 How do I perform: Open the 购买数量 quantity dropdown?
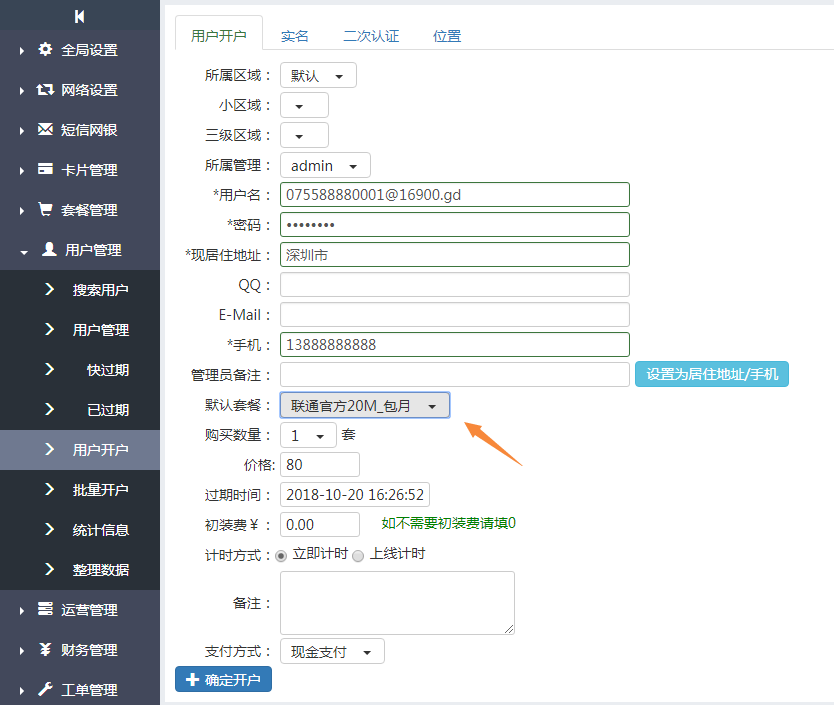[x=308, y=435]
